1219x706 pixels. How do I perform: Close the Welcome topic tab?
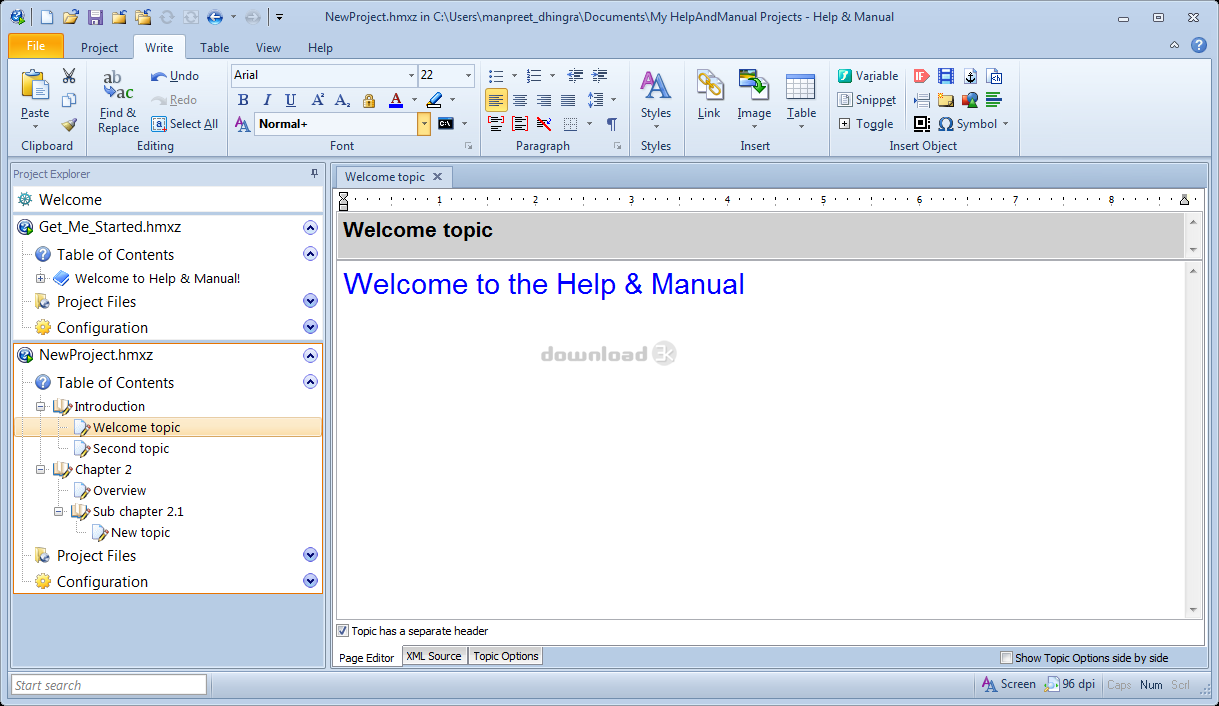click(x=437, y=177)
